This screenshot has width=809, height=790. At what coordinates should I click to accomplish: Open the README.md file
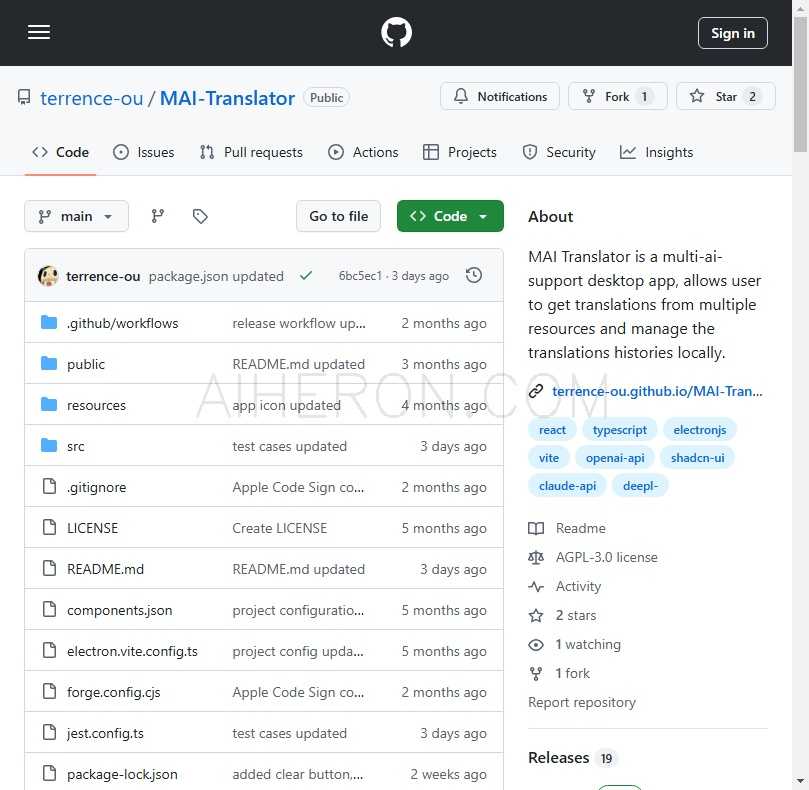click(x=105, y=569)
